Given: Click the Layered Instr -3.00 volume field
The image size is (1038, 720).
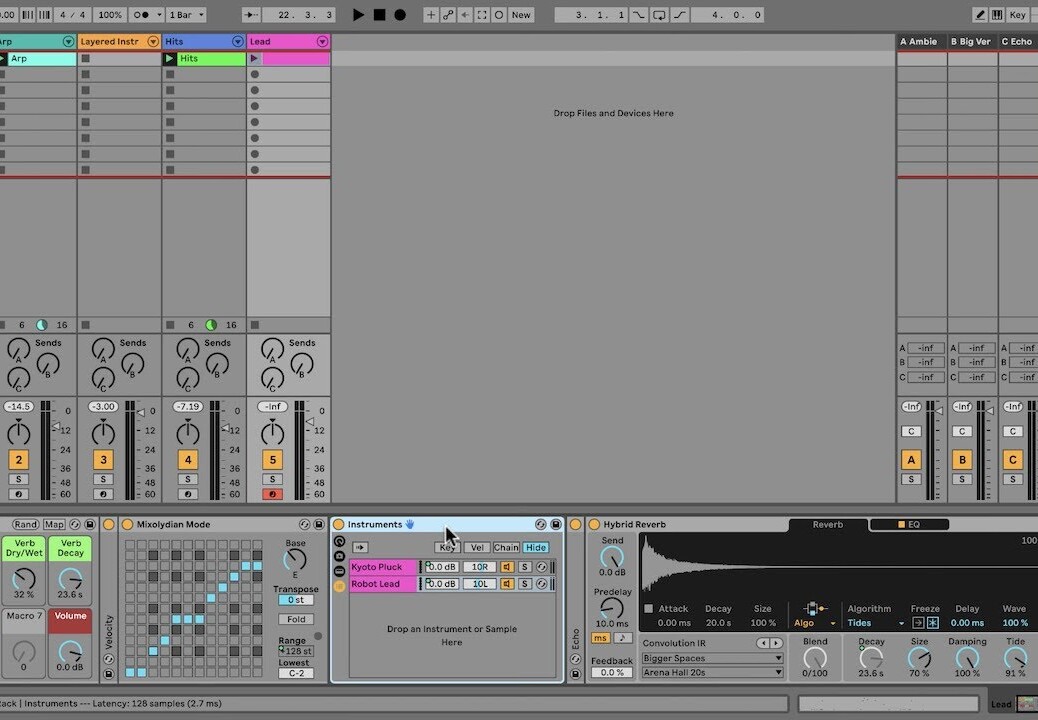Looking at the screenshot, I should coord(103,406).
